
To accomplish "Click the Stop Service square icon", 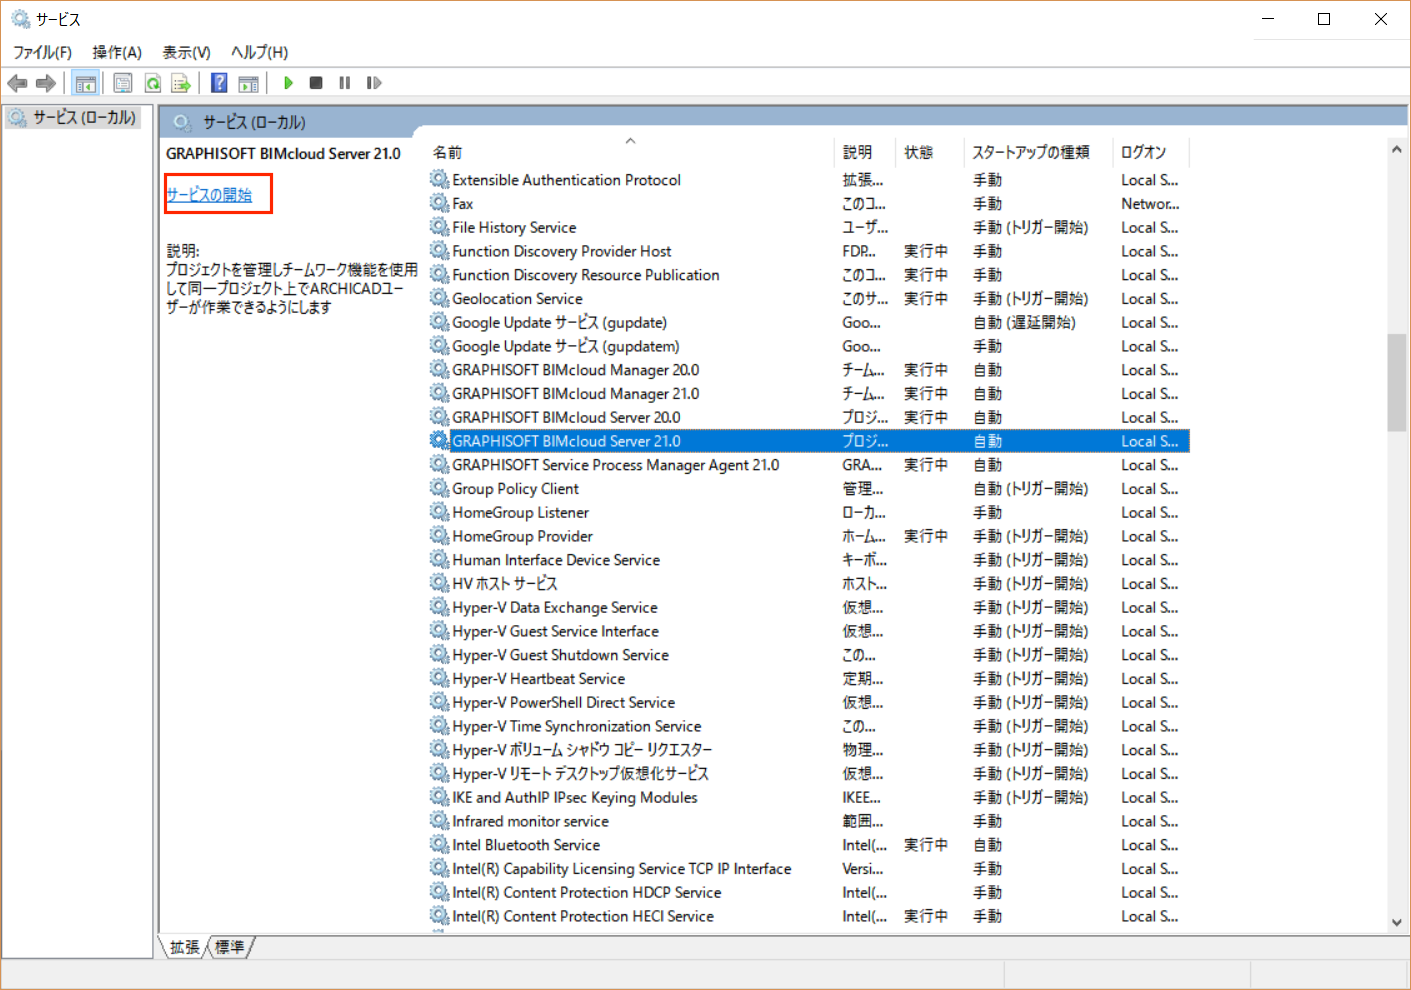I will click(x=316, y=83).
